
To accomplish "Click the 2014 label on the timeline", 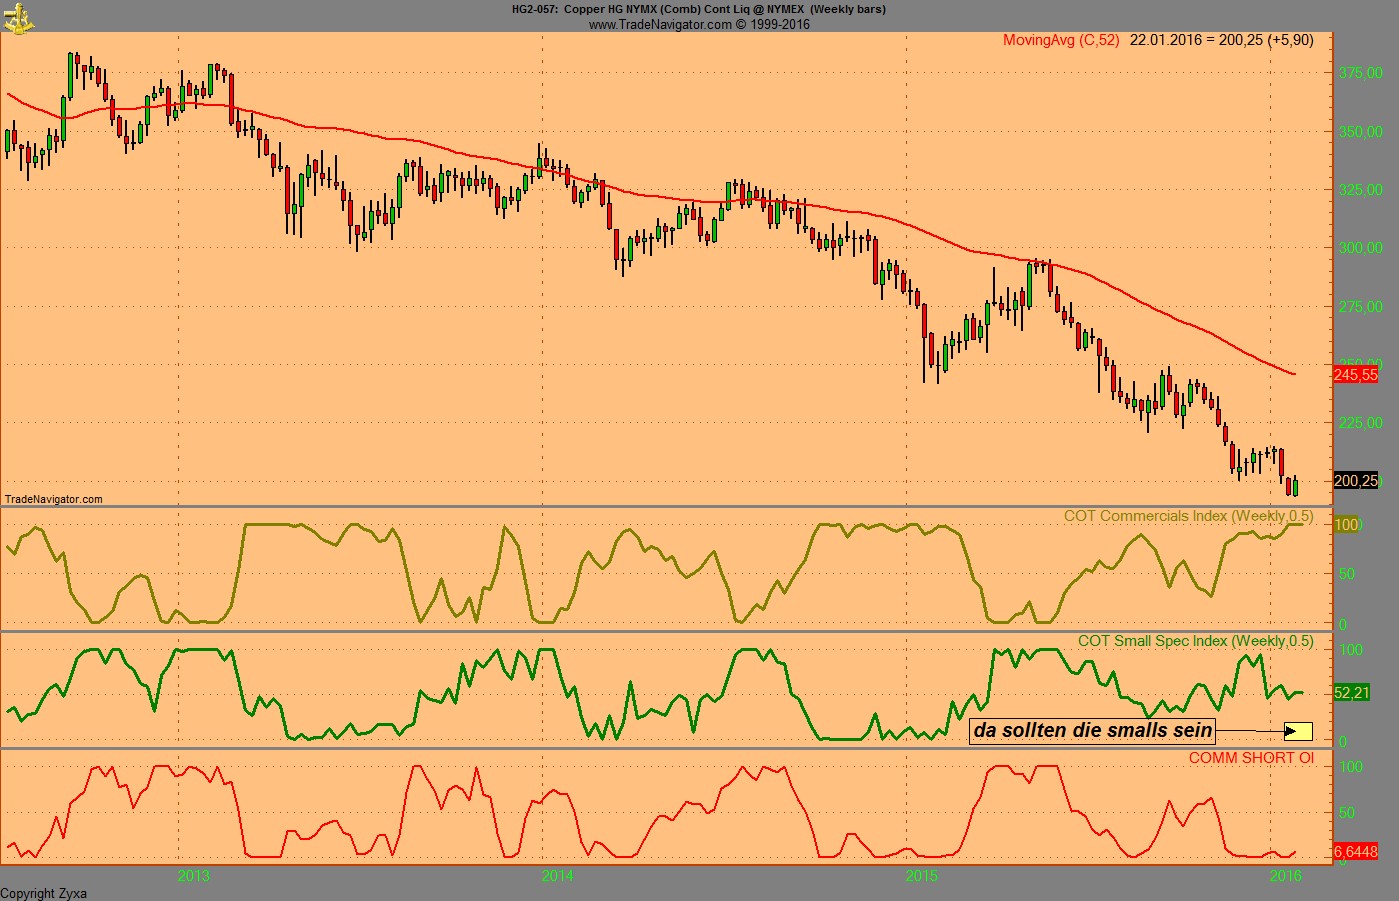I will point(556,876).
